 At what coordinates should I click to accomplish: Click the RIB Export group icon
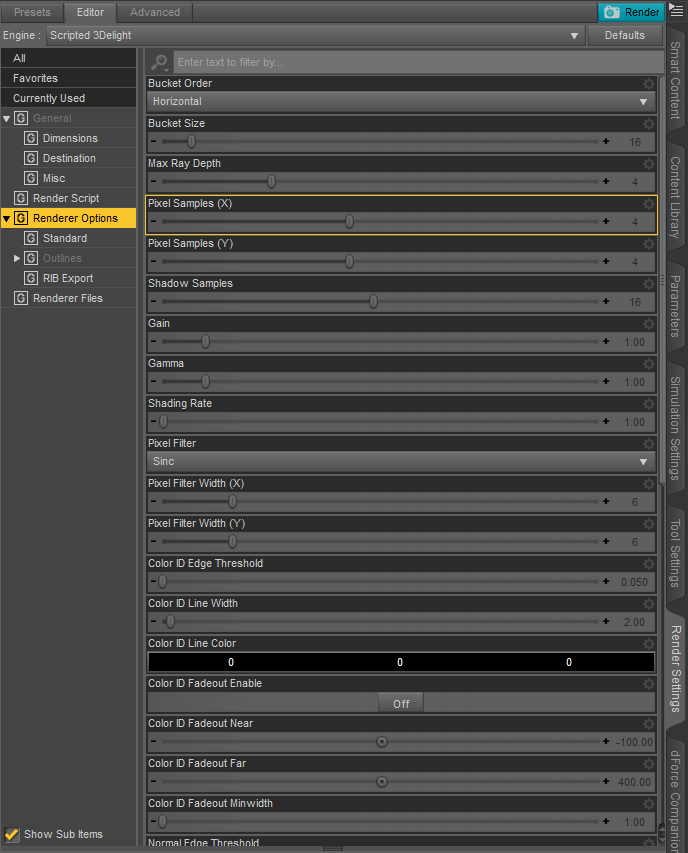[31, 278]
